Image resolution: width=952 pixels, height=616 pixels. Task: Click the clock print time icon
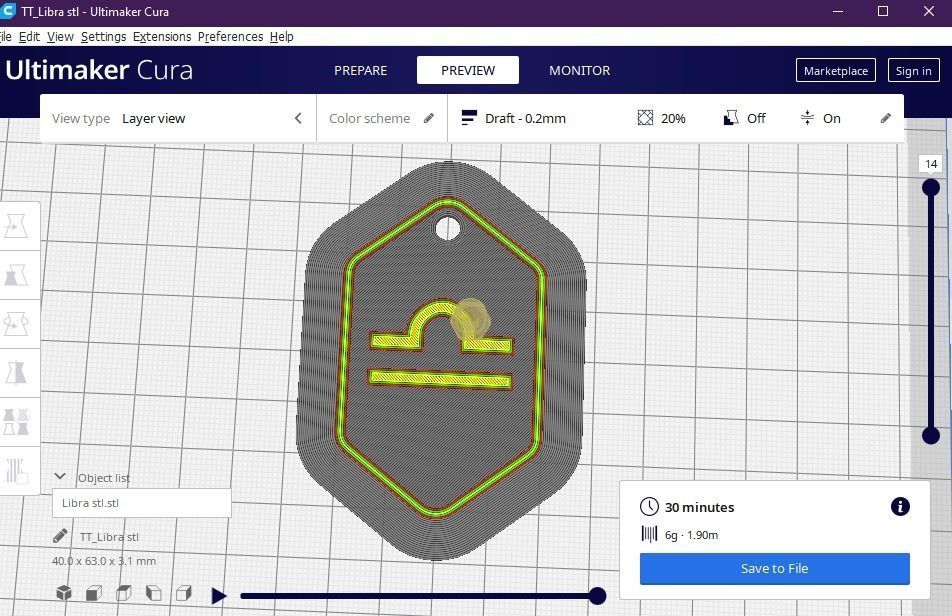pyautogui.click(x=649, y=507)
